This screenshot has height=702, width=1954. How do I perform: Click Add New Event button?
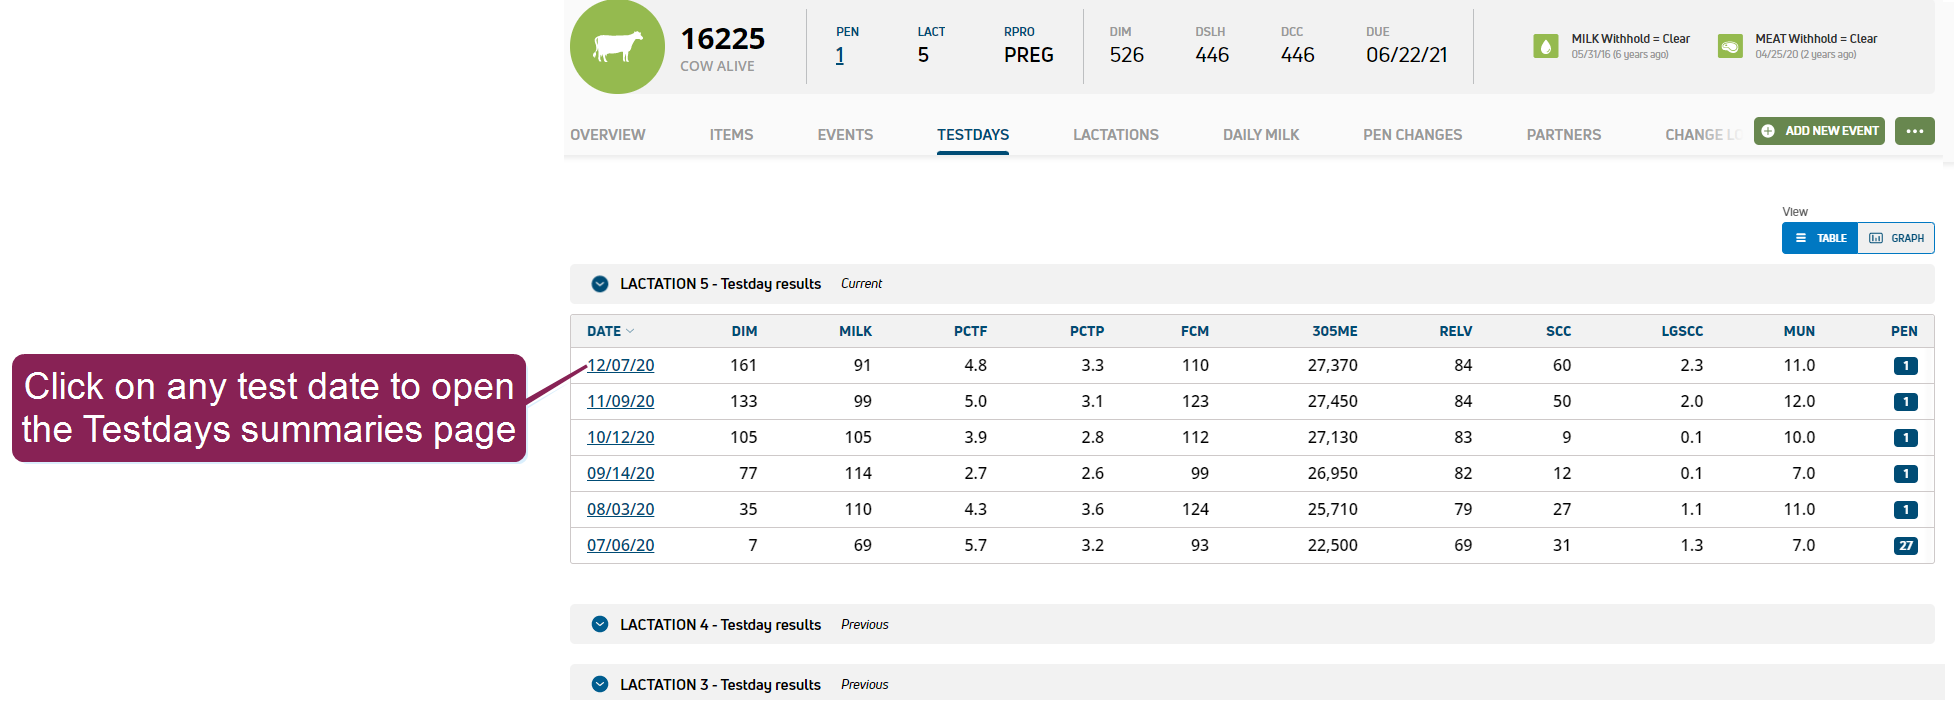pyautogui.click(x=1819, y=131)
